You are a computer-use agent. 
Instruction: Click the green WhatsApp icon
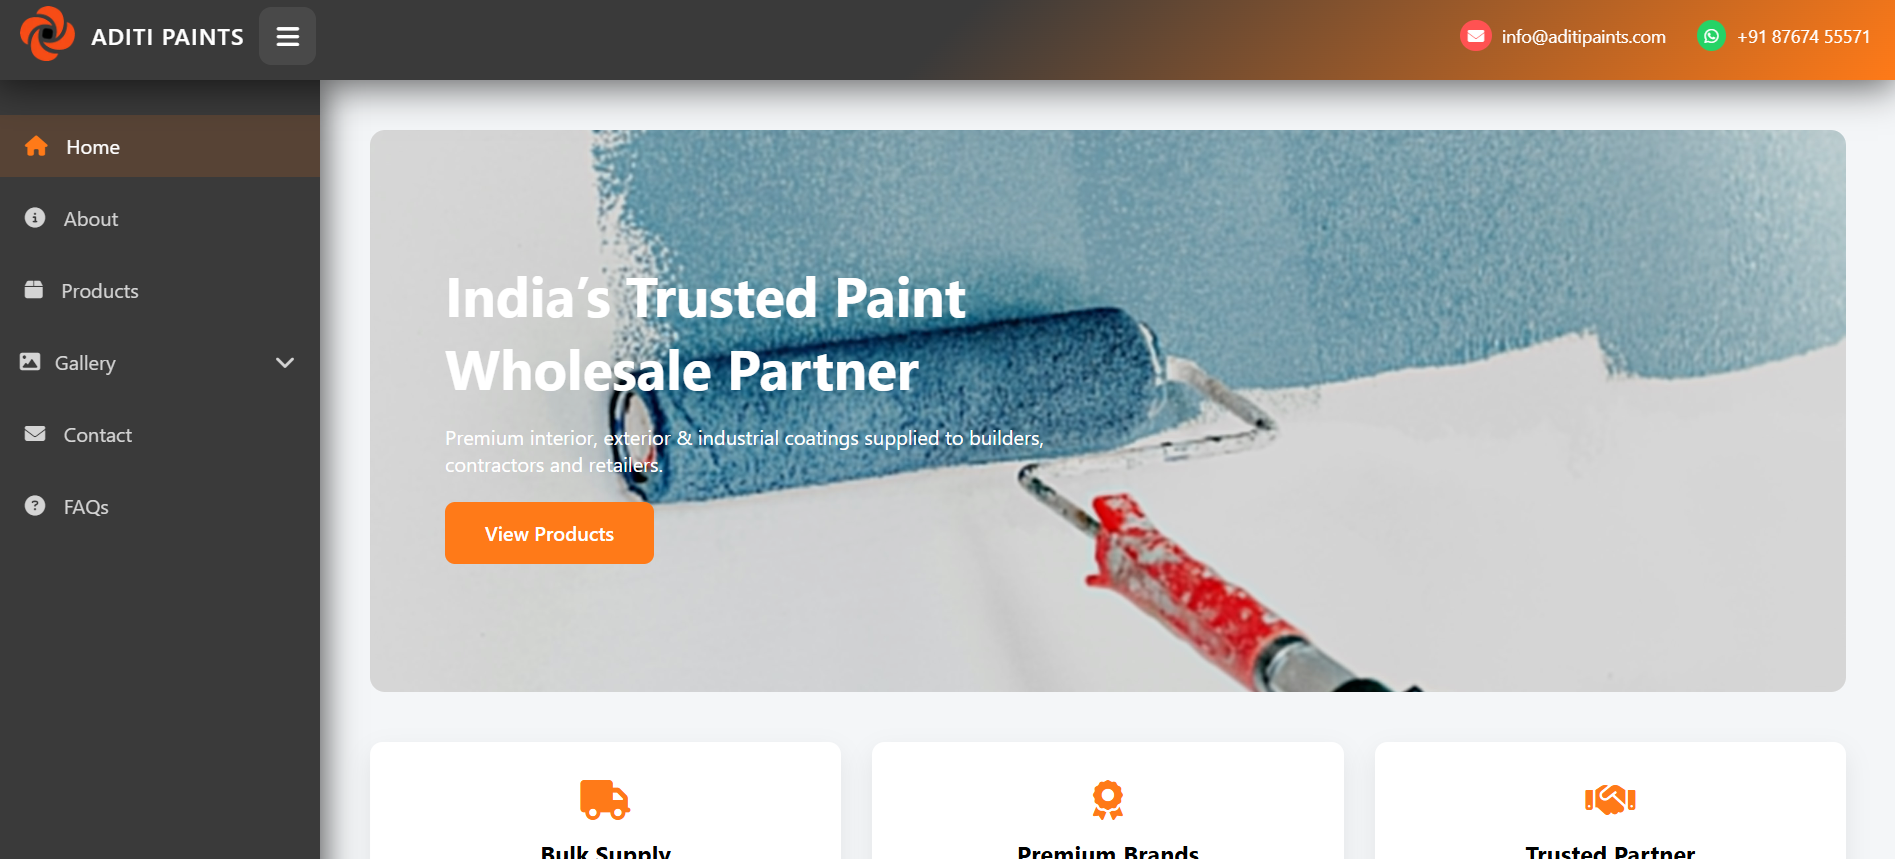[x=1711, y=36]
